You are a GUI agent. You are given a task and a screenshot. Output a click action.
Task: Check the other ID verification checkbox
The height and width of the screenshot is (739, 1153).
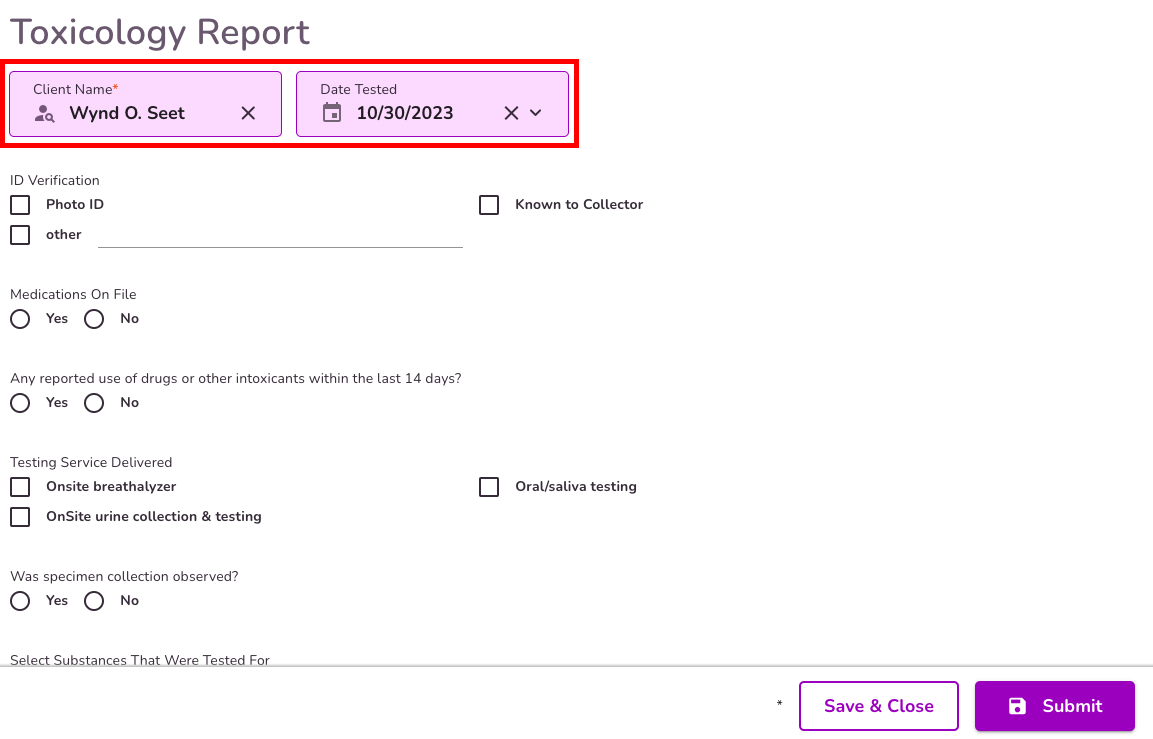[19, 234]
